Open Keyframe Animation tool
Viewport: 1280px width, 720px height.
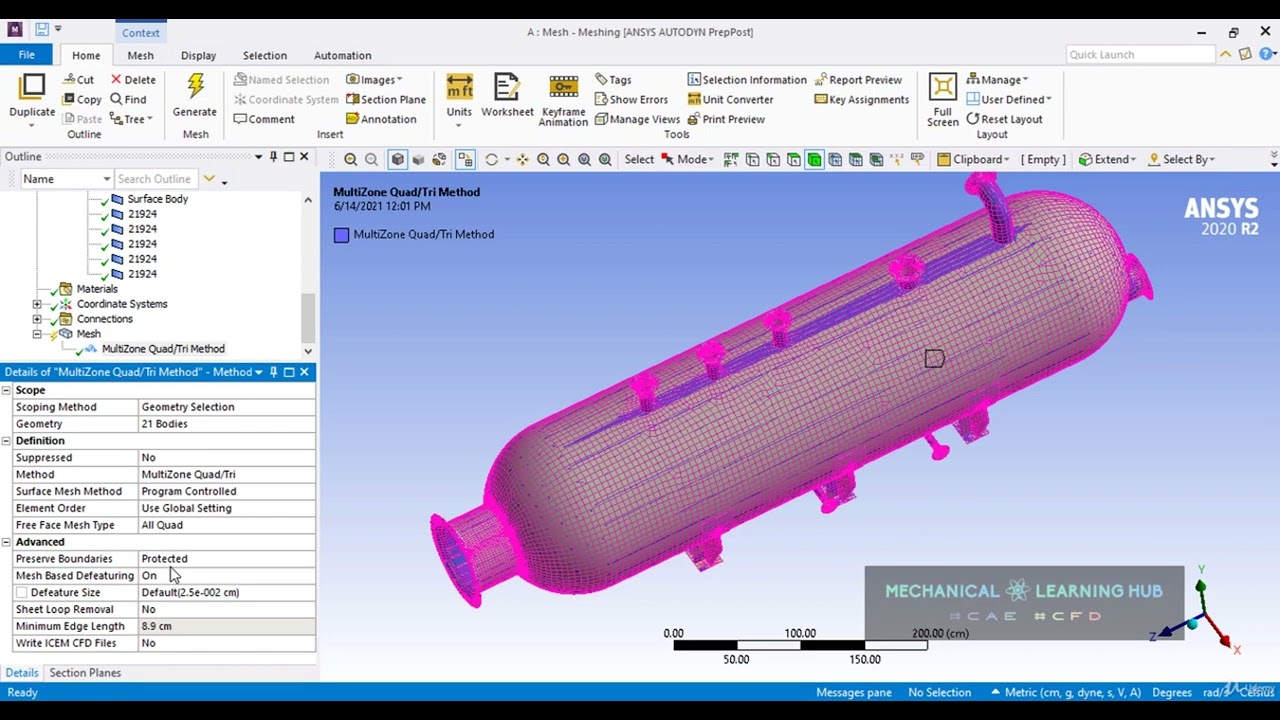[x=563, y=100]
